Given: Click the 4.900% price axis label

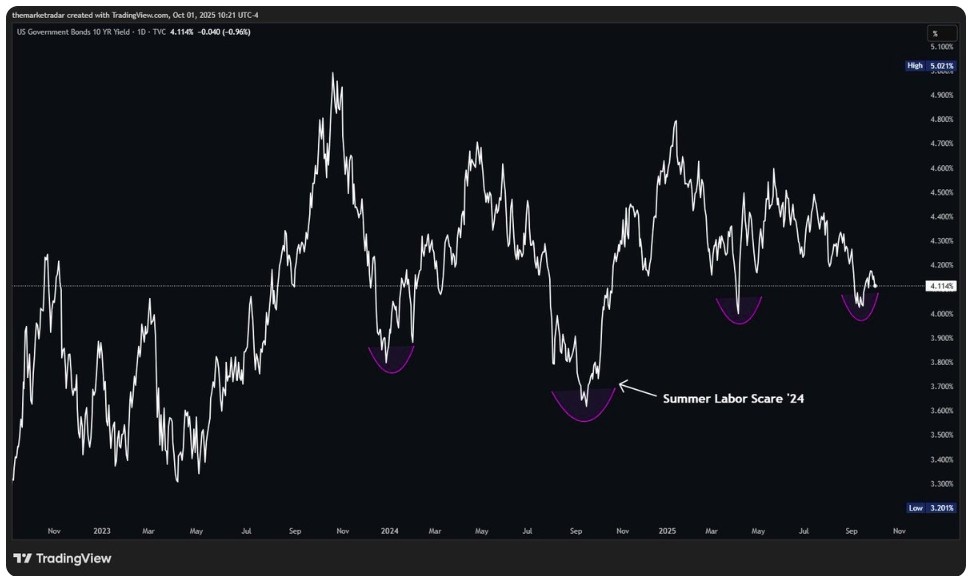Looking at the screenshot, I should pos(942,95).
